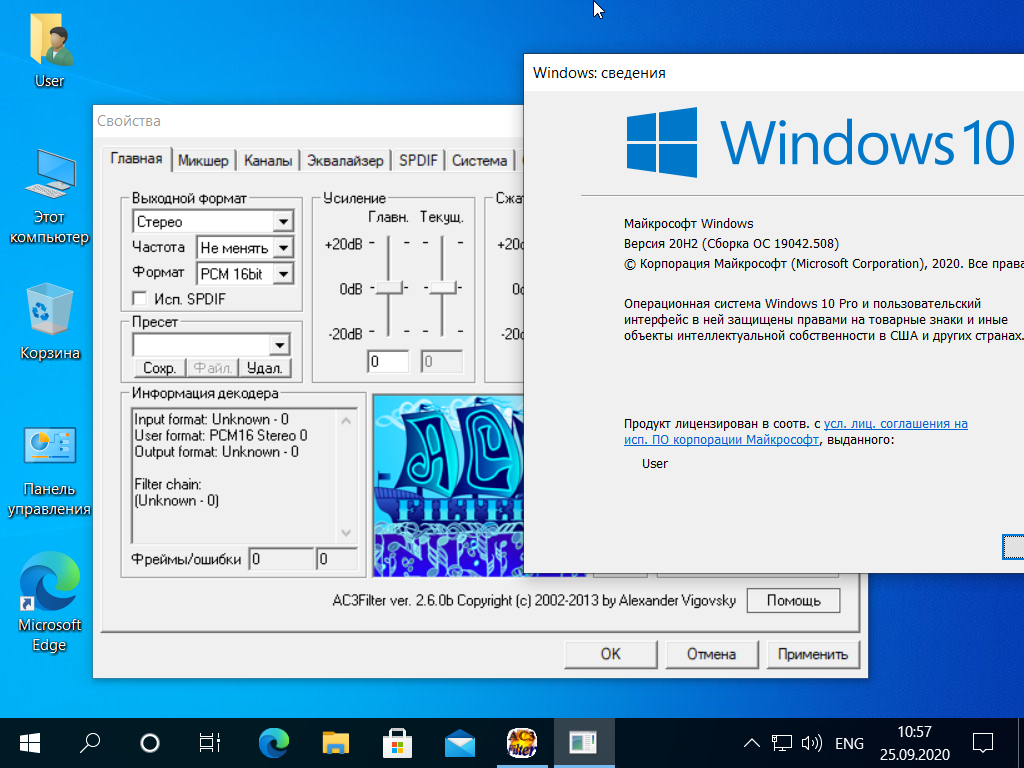The image size is (1024, 768).
Task: Click 'Windows: сведения' title bar
Action: pos(774,72)
